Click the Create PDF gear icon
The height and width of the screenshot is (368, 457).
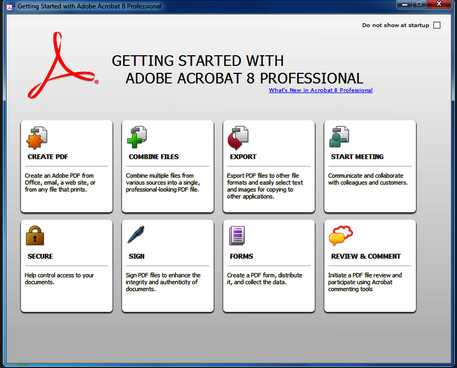[37, 137]
